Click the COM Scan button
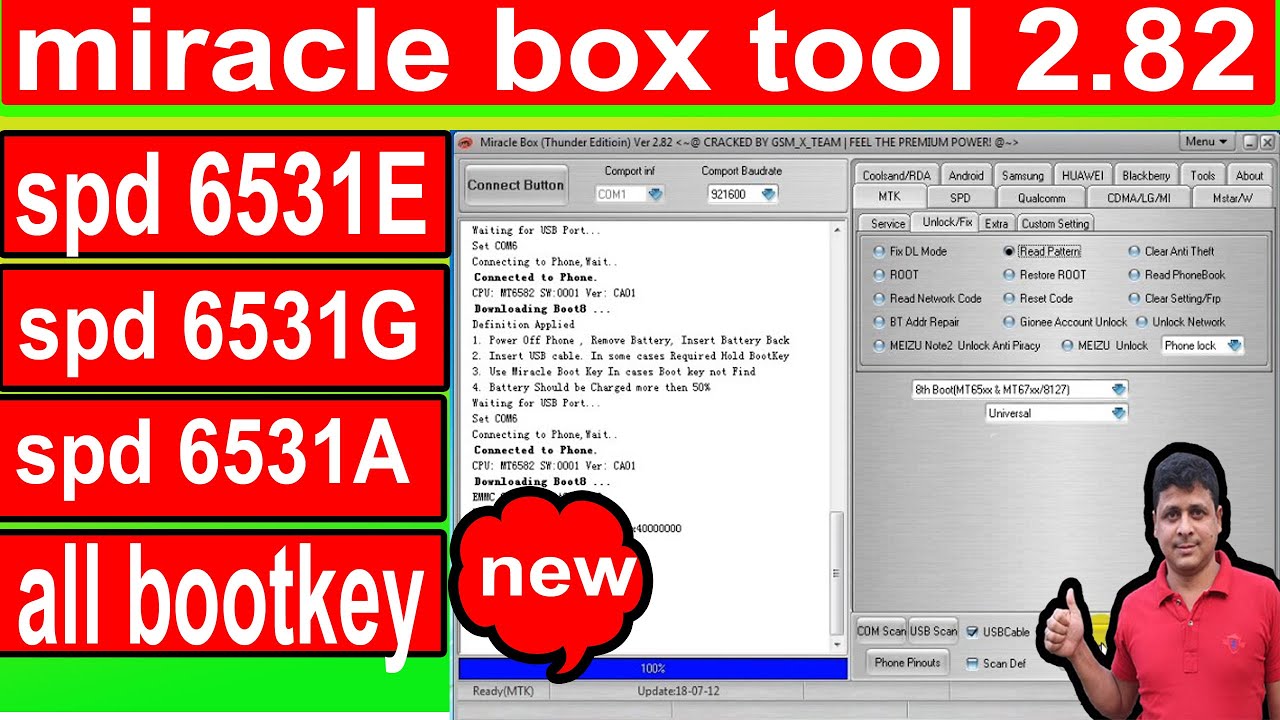 (x=881, y=631)
